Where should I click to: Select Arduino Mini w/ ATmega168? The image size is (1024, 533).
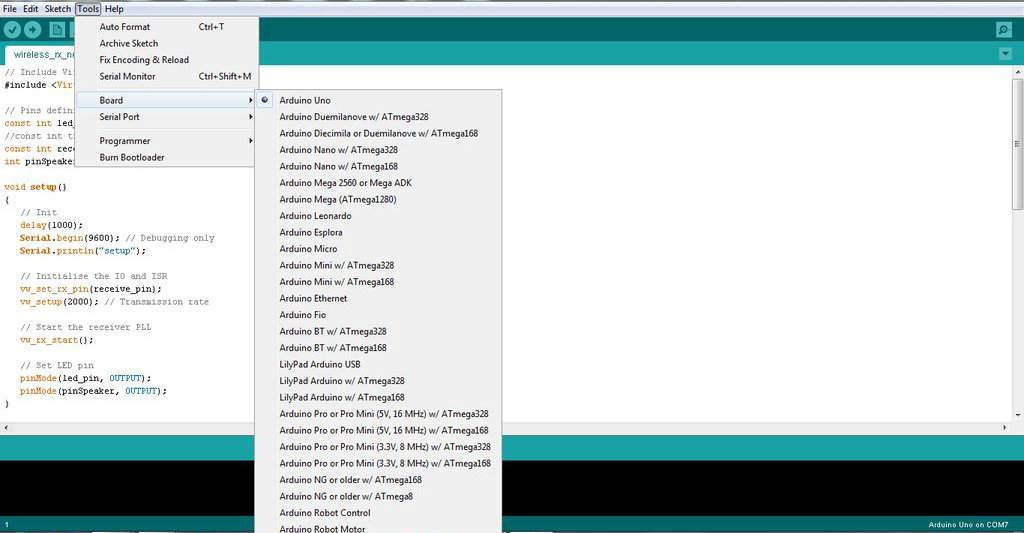(378, 282)
